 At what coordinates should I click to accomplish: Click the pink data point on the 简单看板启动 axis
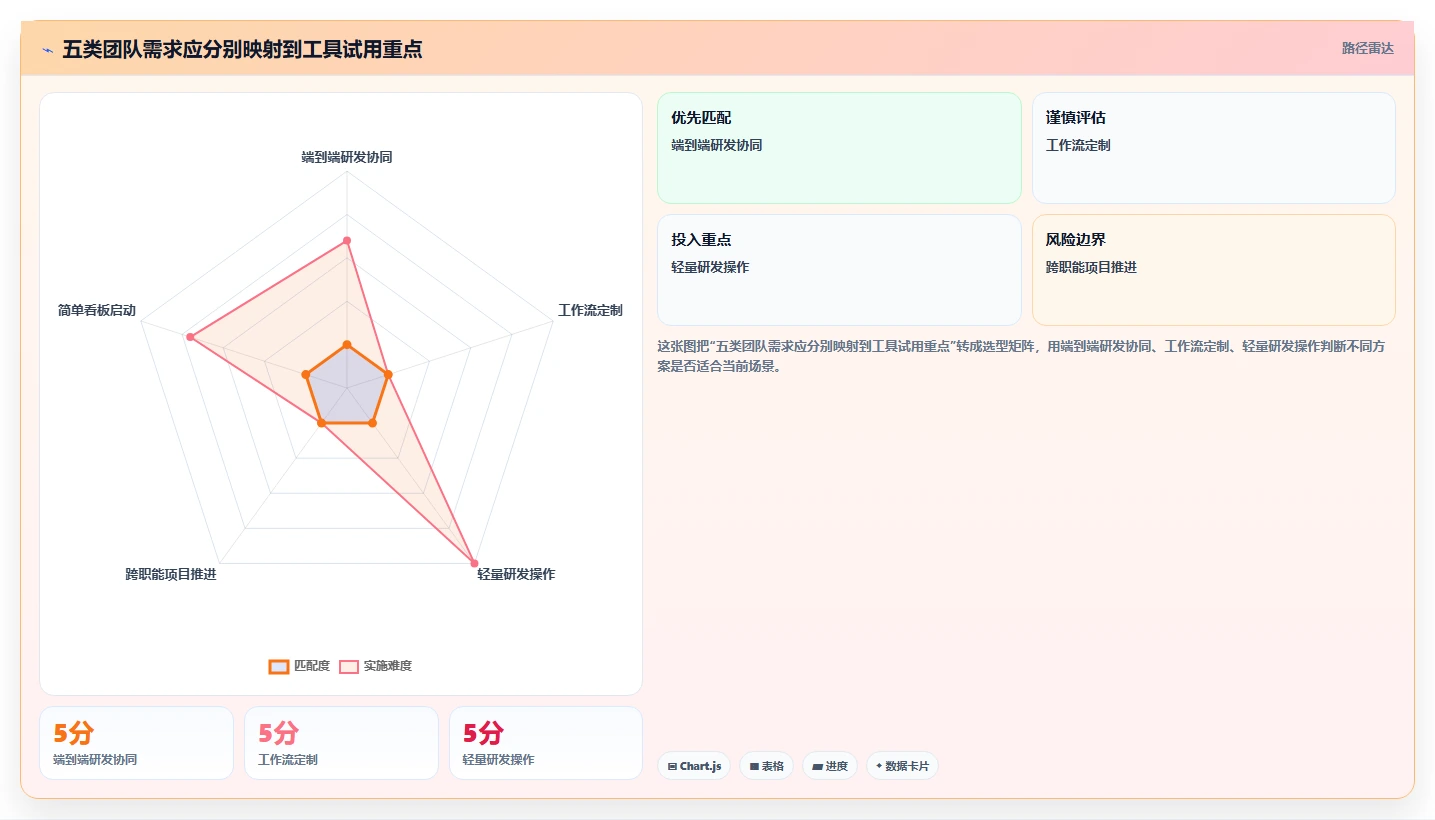(189, 336)
